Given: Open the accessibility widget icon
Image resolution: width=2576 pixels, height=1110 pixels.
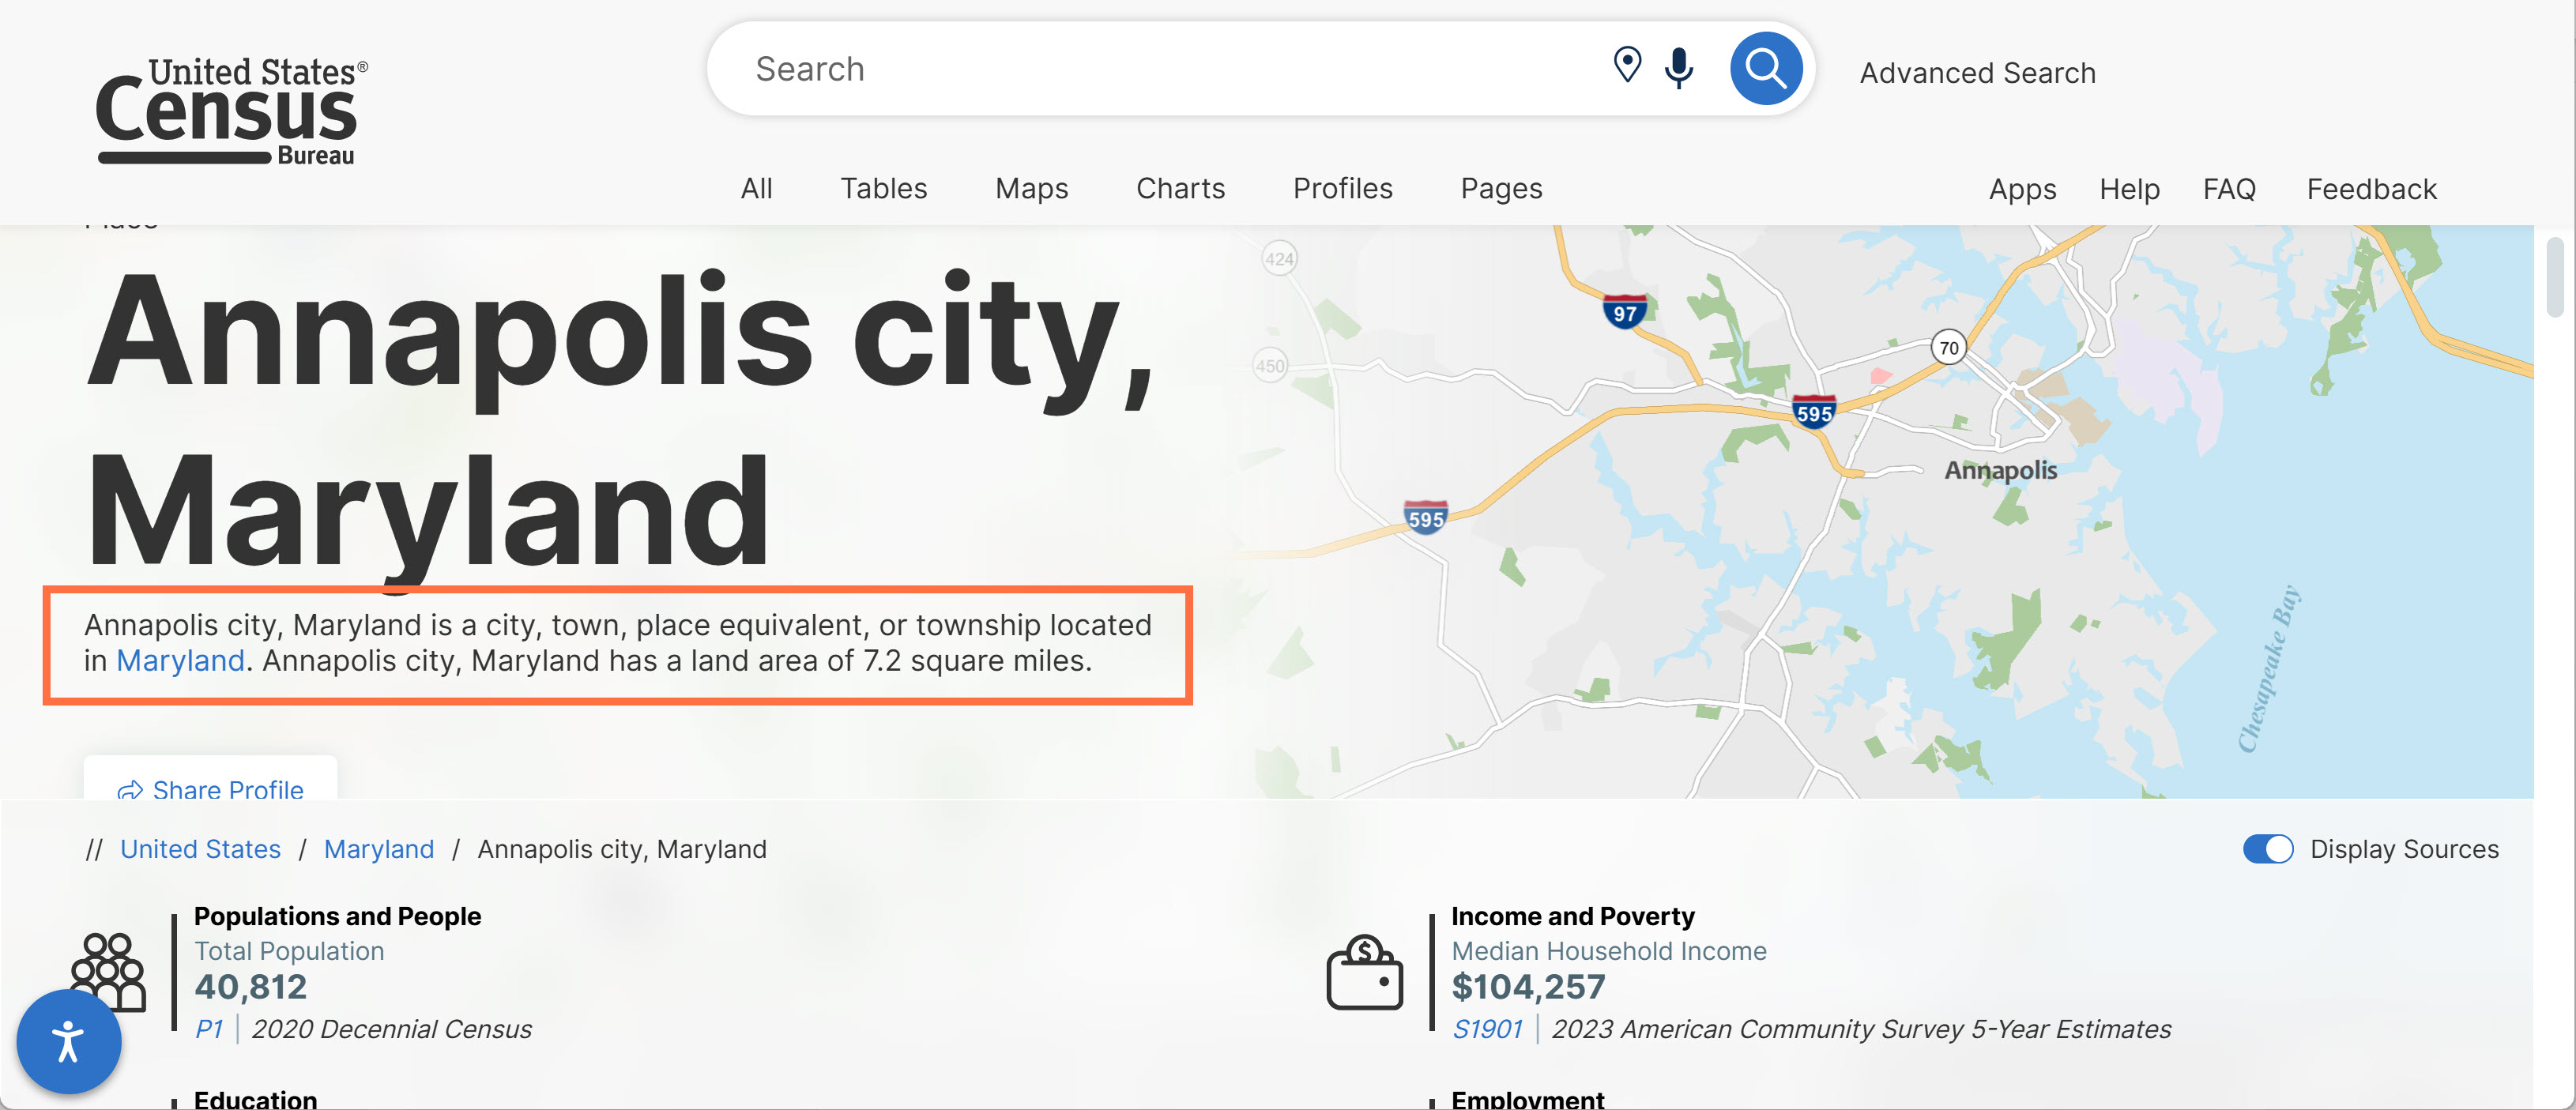Looking at the screenshot, I should click(69, 1041).
